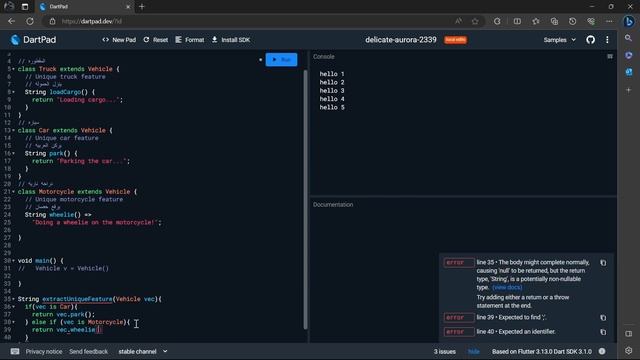Screen dimensions: 640x360
Task: Format the Dart code
Action: pos(190,40)
